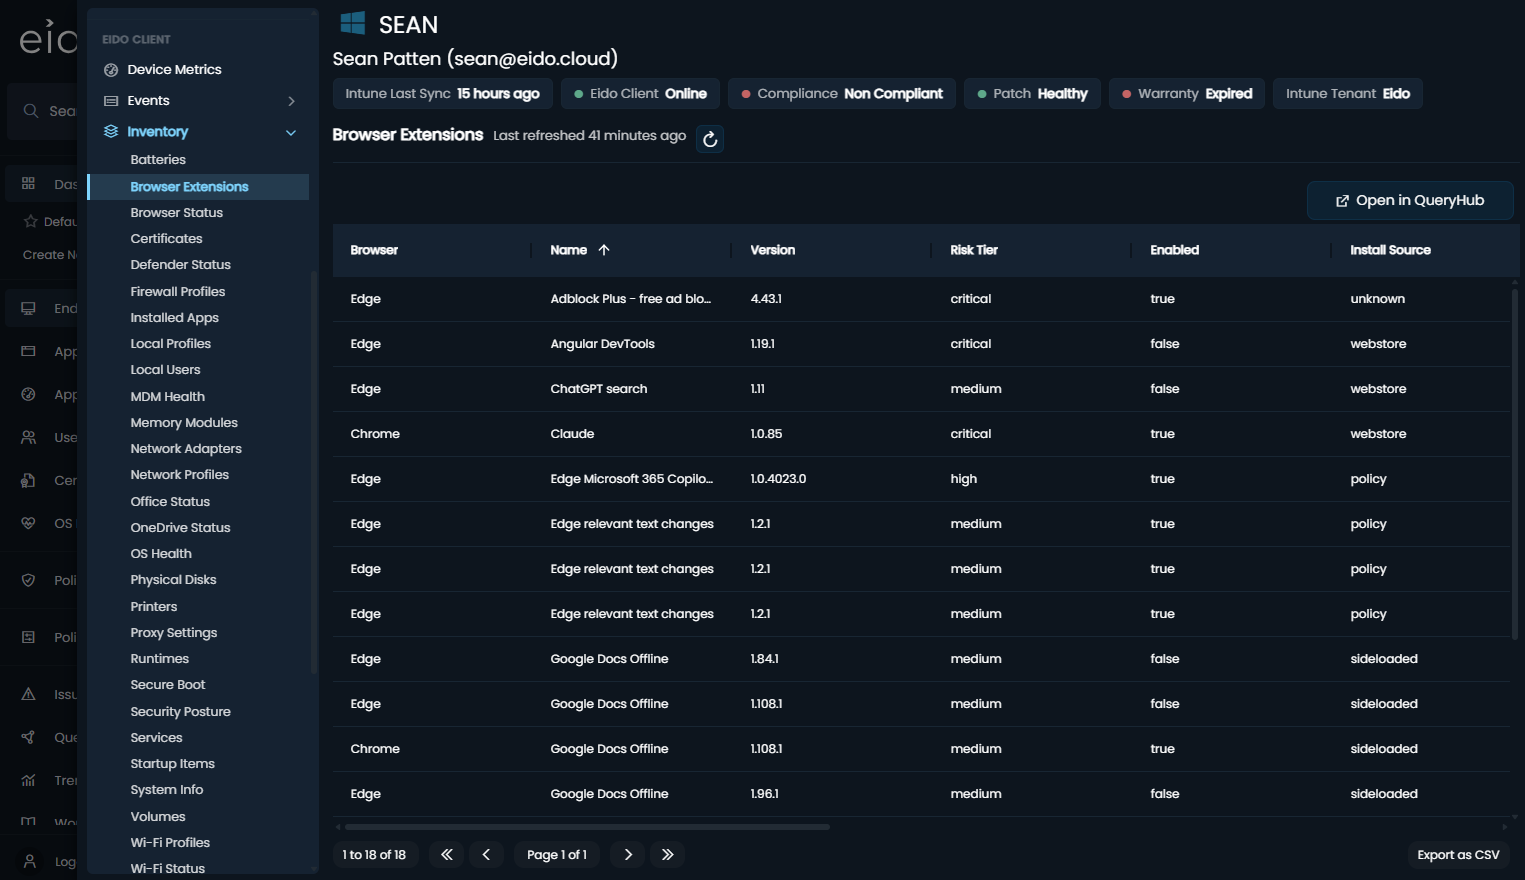Open Wi-Fi Profiles page

pyautogui.click(x=170, y=843)
